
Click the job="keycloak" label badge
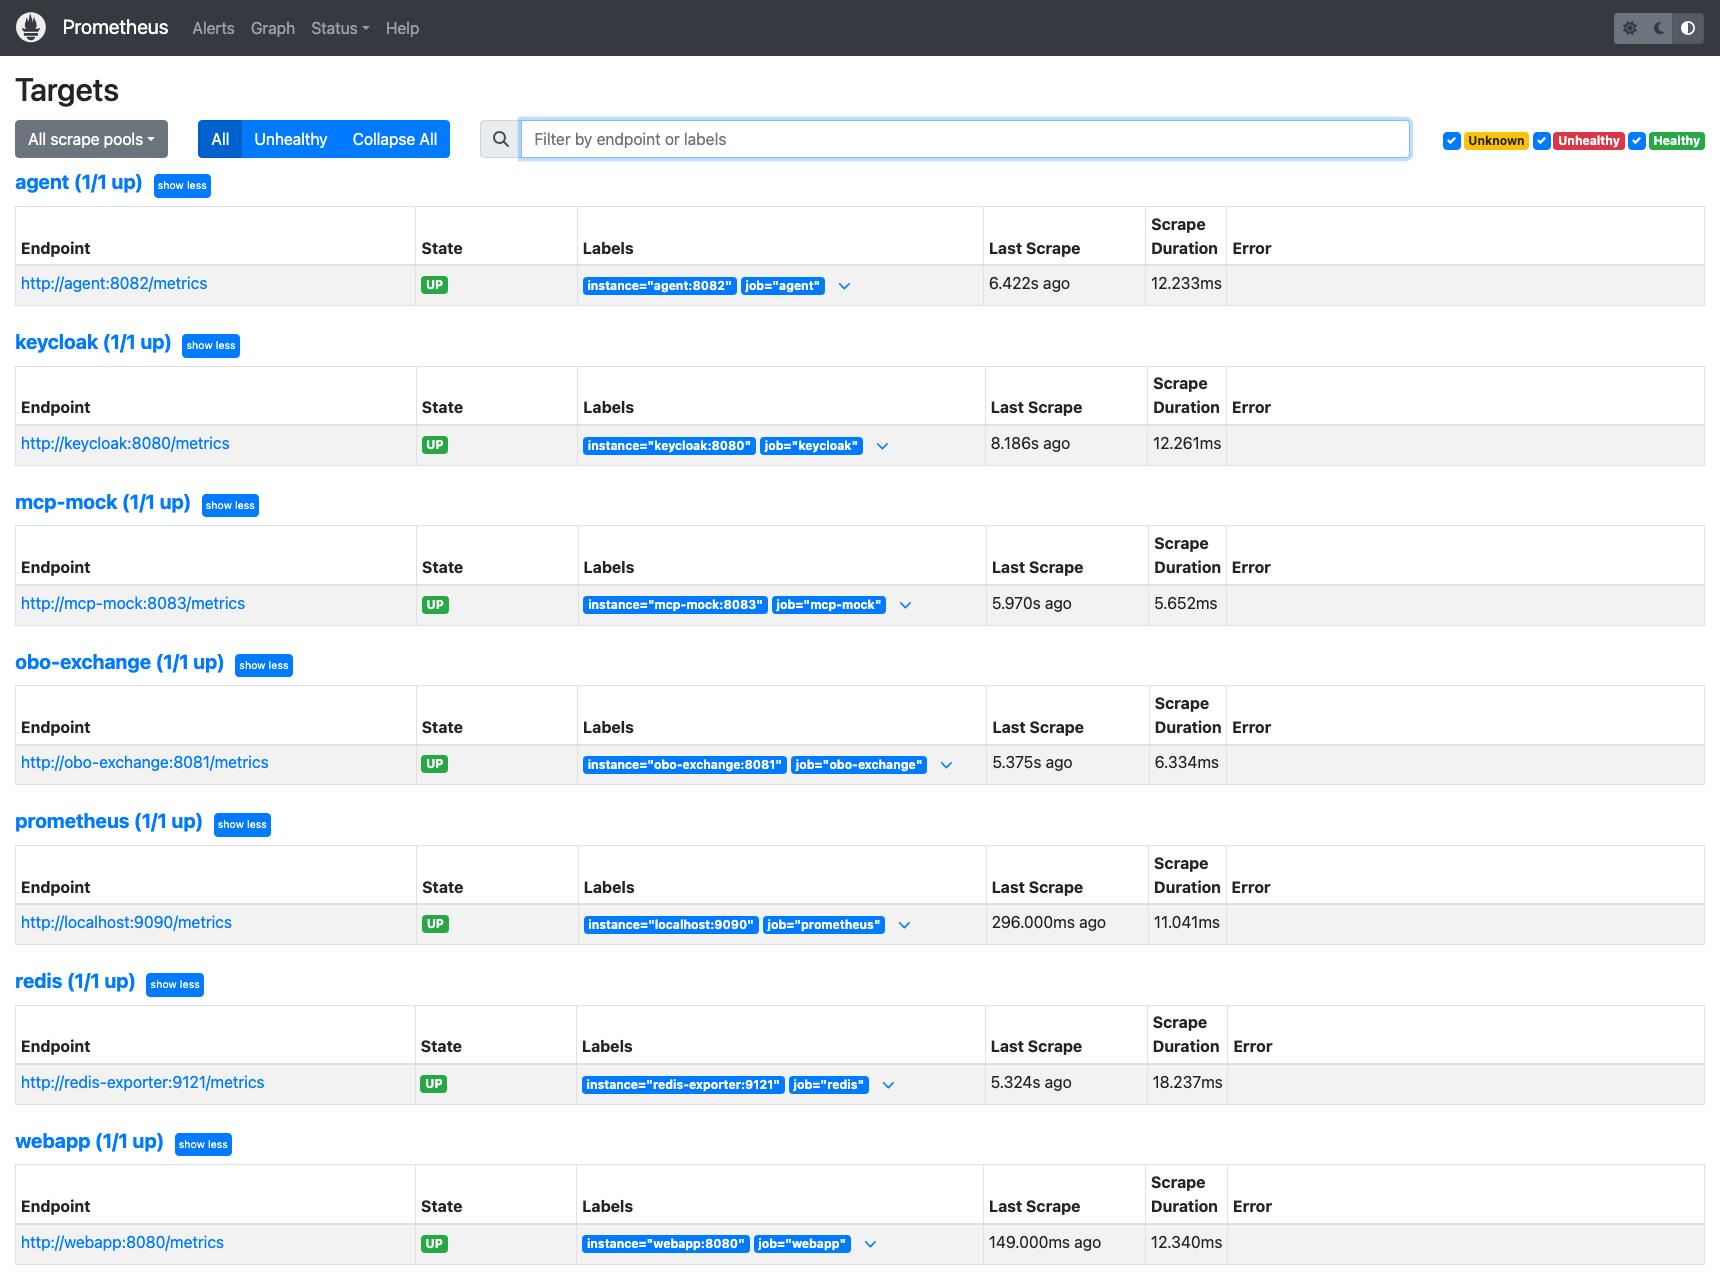pyautogui.click(x=811, y=446)
